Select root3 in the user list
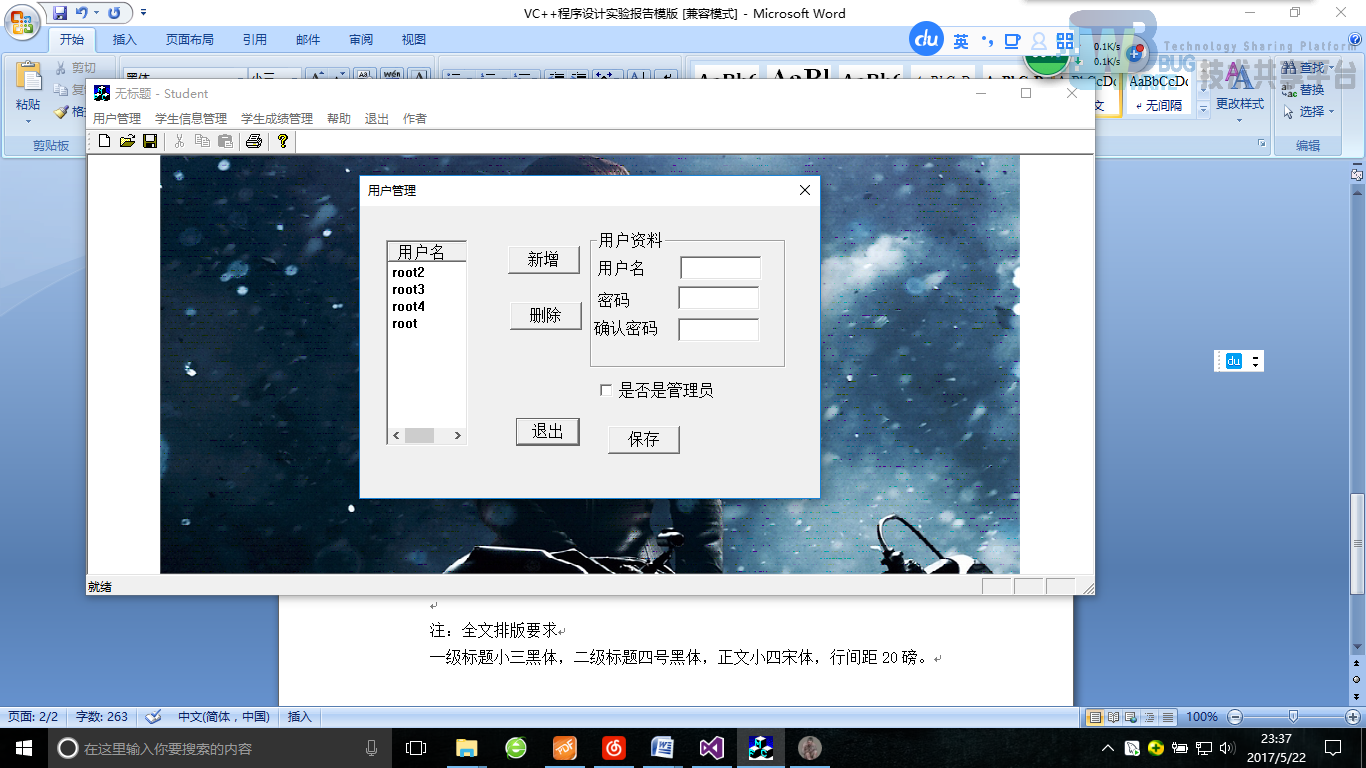1366x768 pixels. pos(409,290)
